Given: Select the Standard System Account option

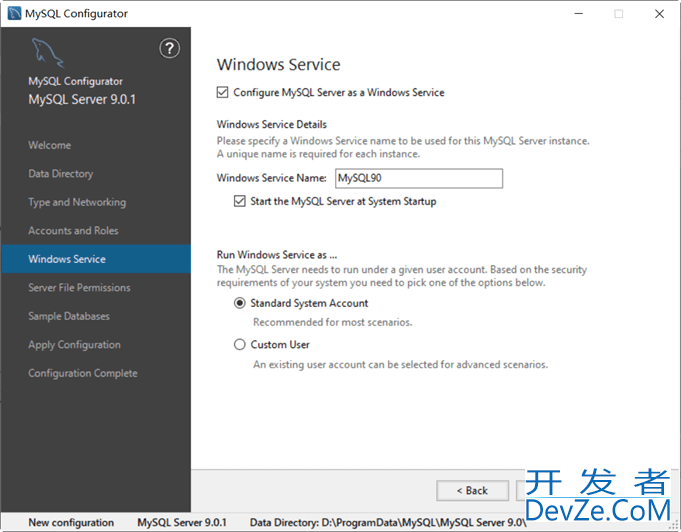Looking at the screenshot, I should click(x=239, y=303).
